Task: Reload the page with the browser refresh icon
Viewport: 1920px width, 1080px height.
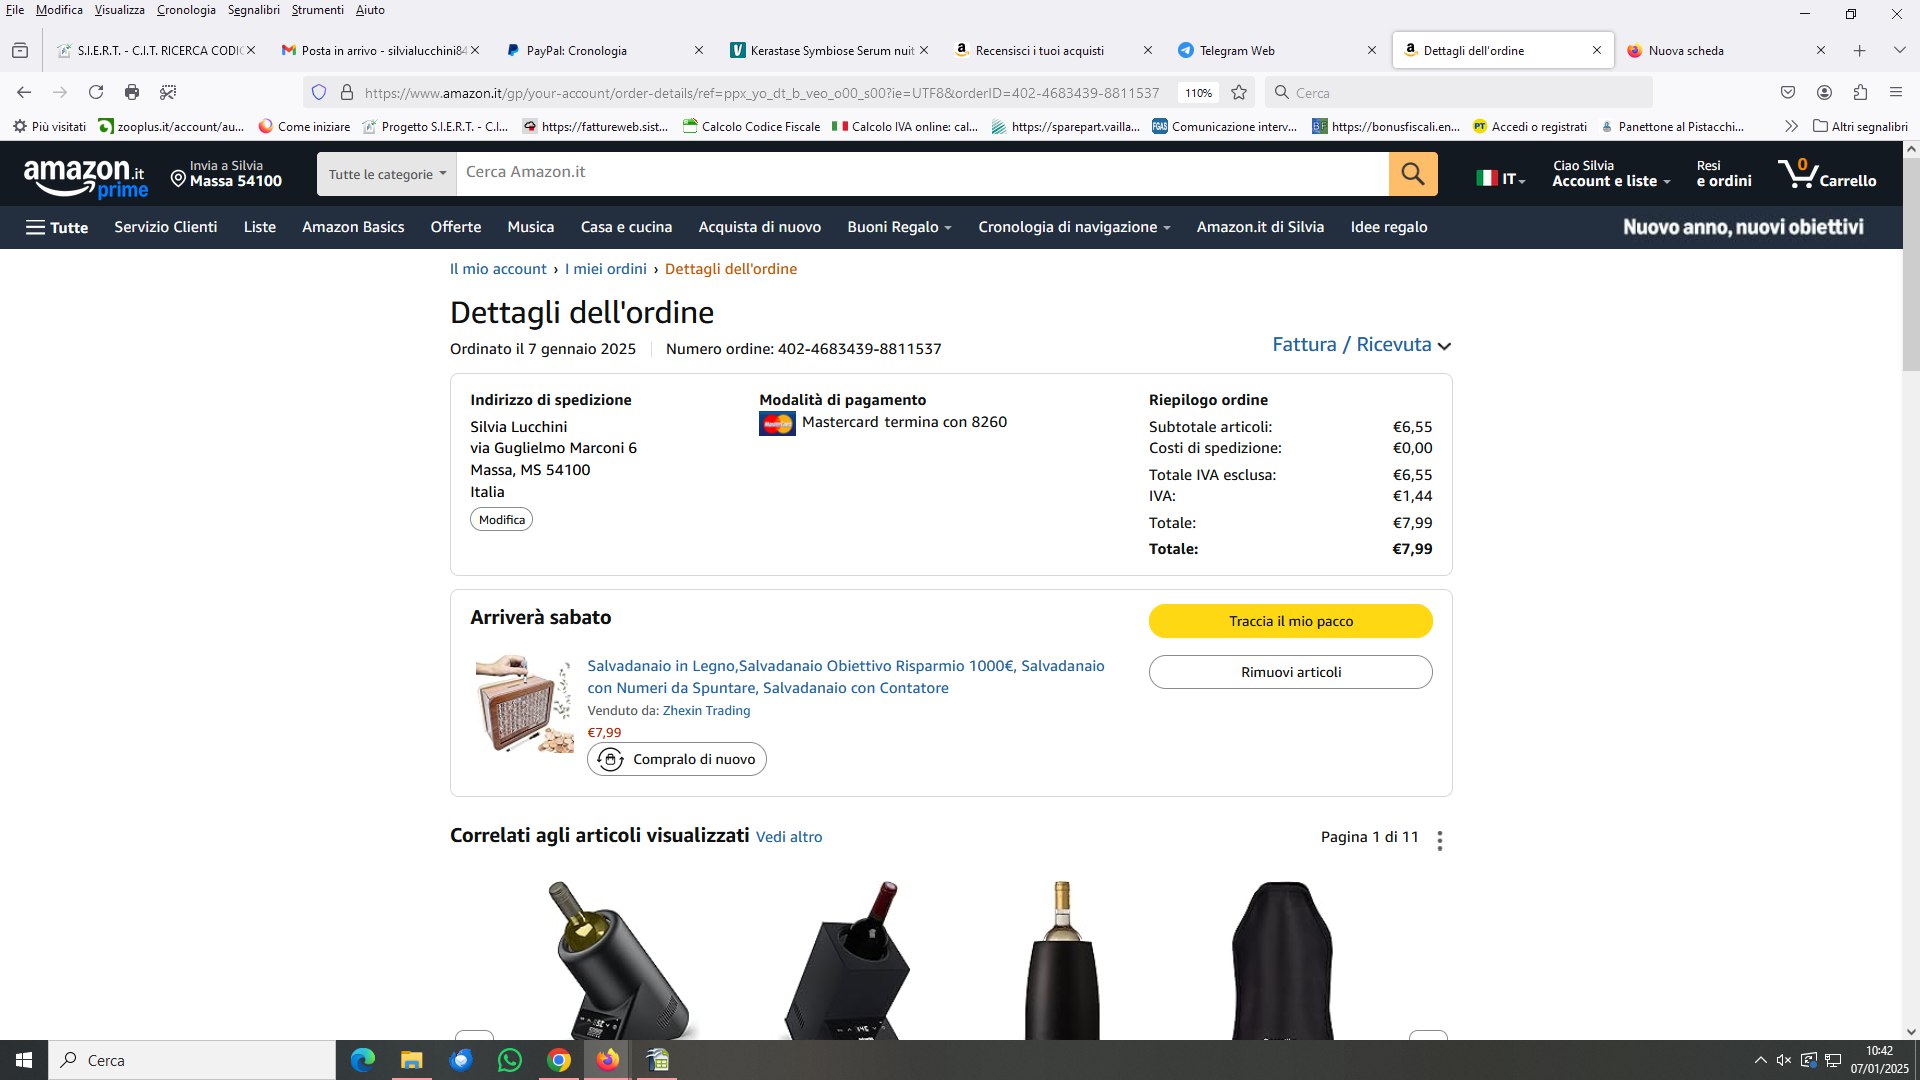Action: pos(96,92)
